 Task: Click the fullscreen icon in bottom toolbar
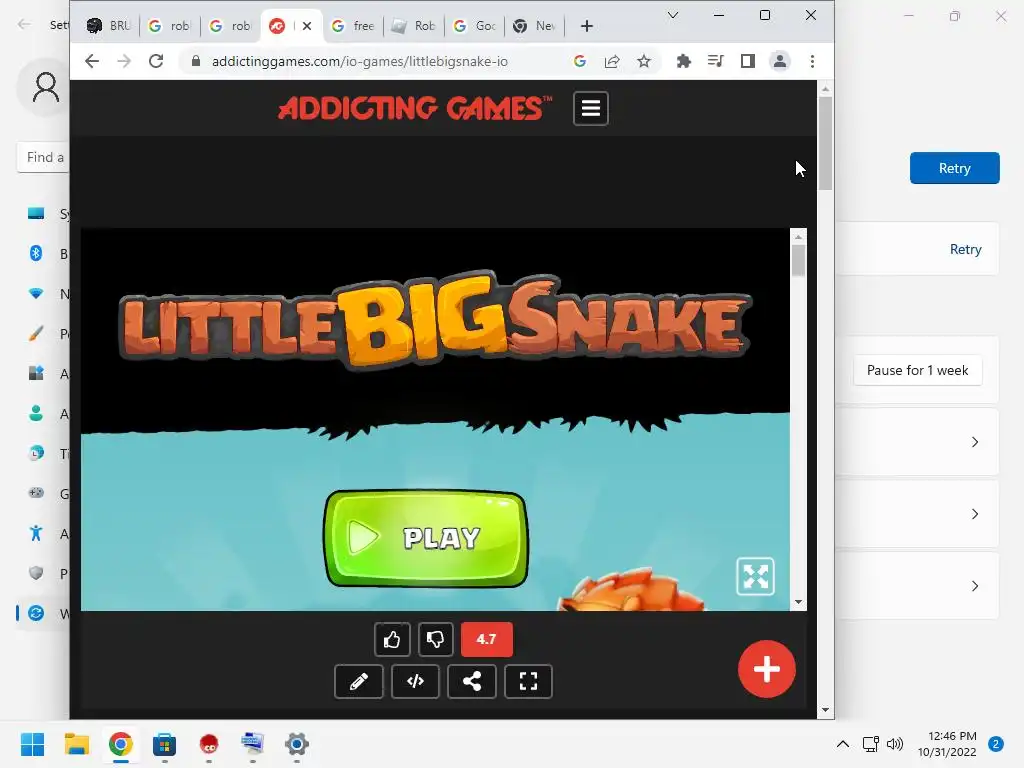(x=528, y=682)
